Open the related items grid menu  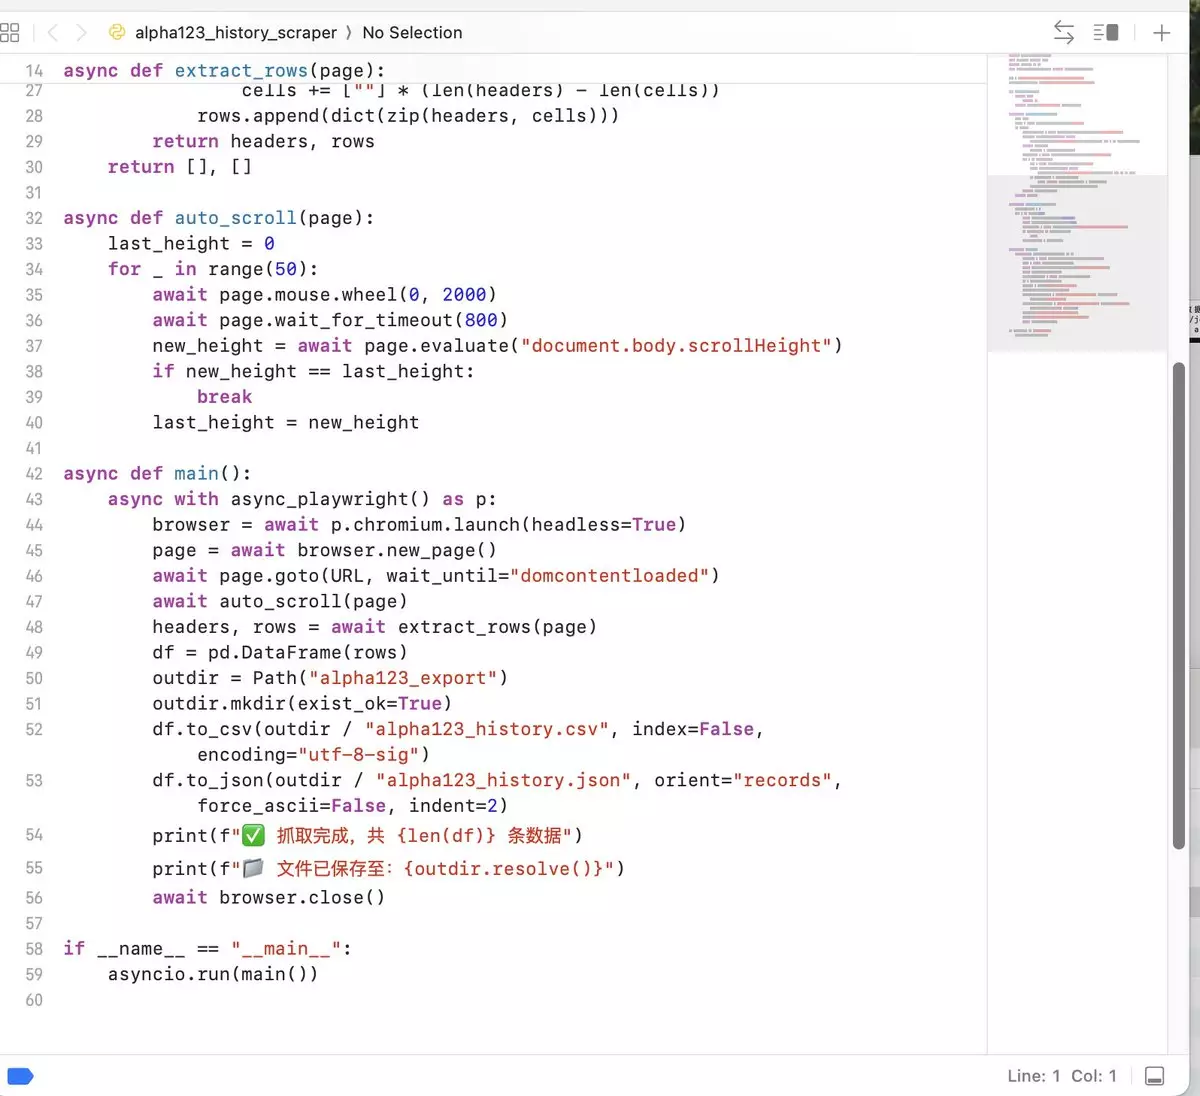(x=10, y=33)
